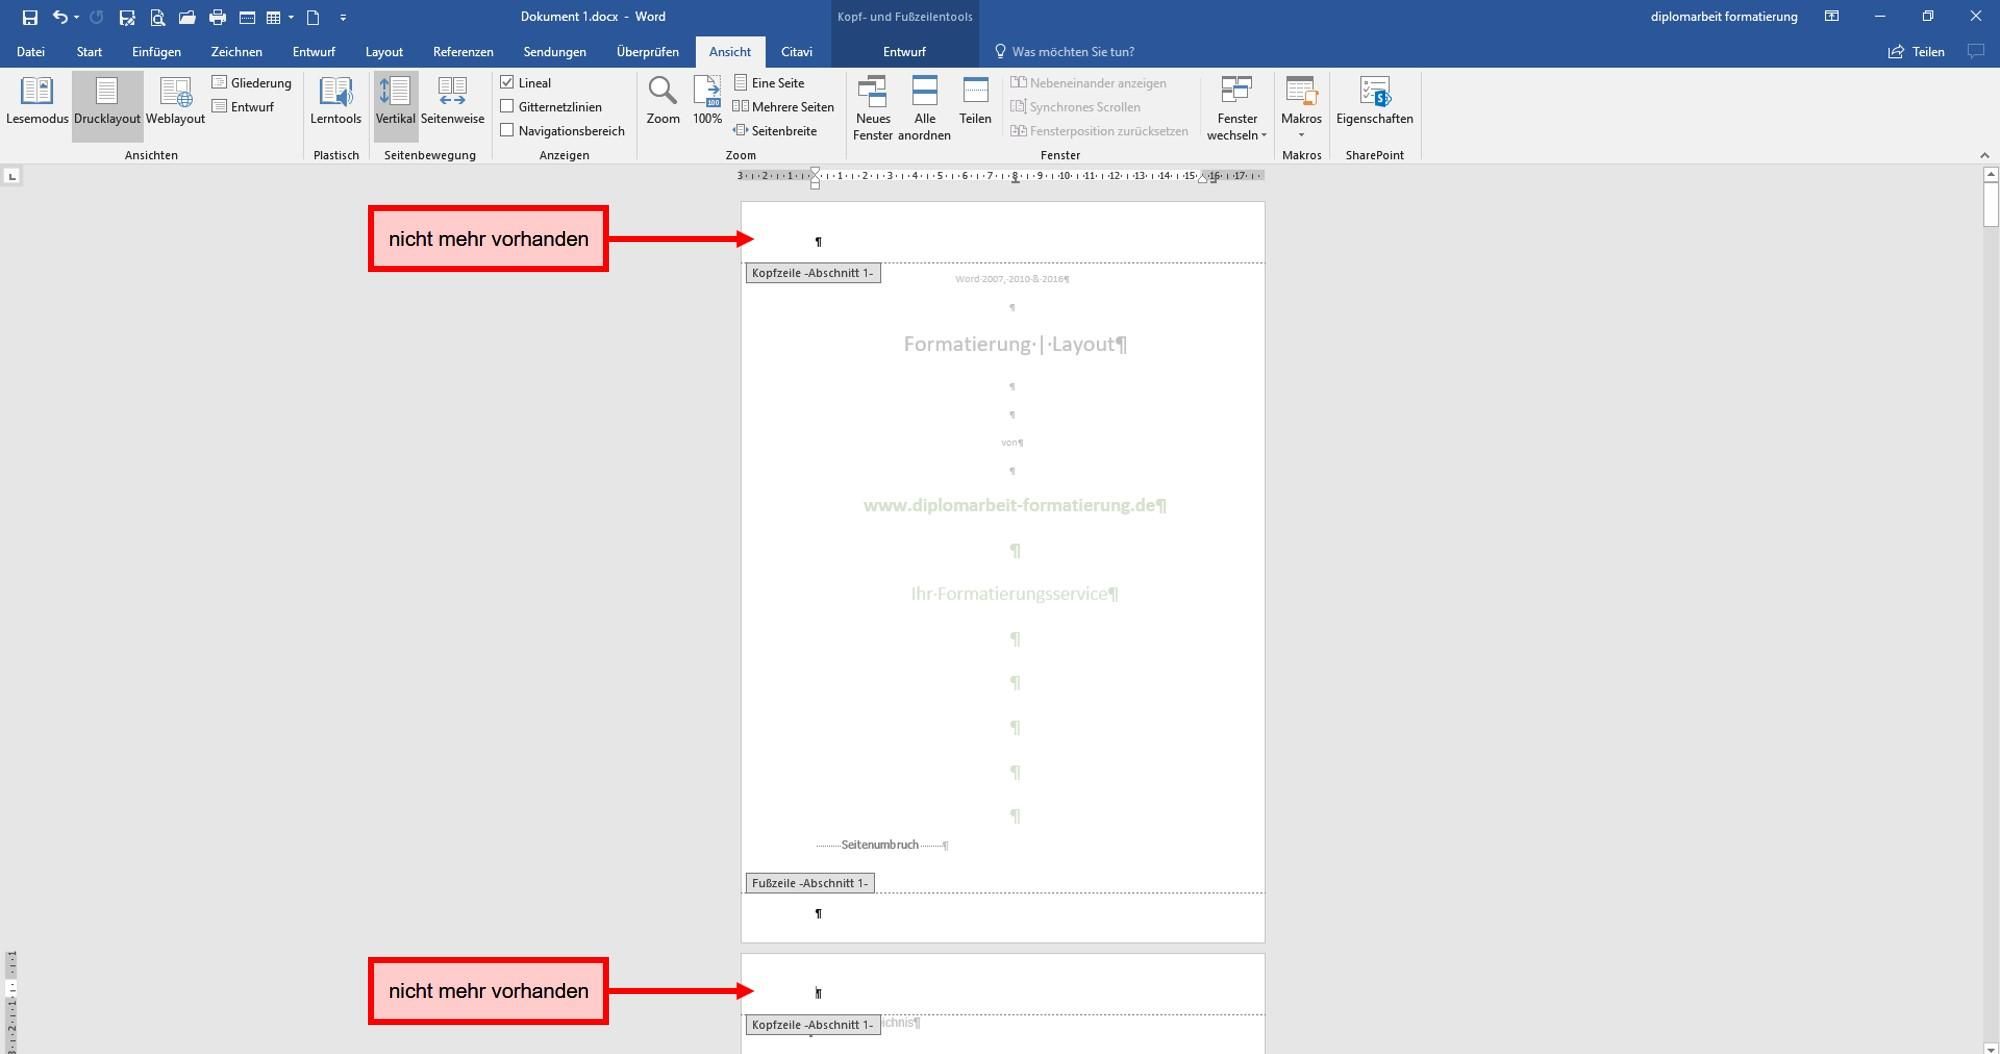
Task: Save the document with the floppy icon
Action: (x=30, y=17)
